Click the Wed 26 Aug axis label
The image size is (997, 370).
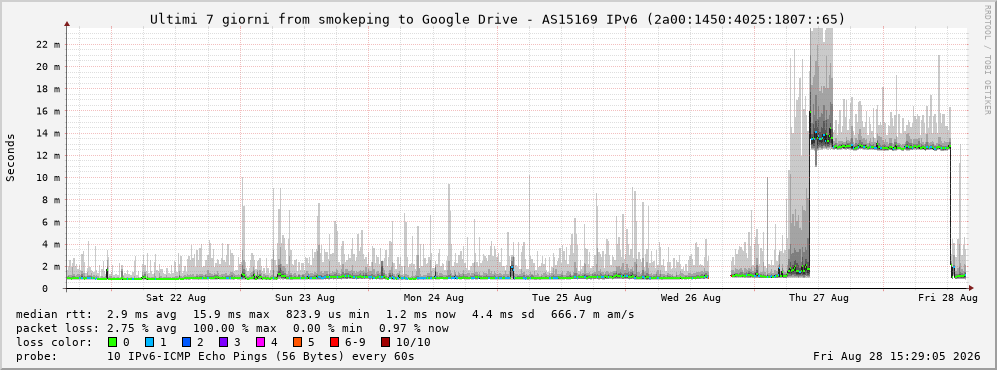tap(691, 298)
